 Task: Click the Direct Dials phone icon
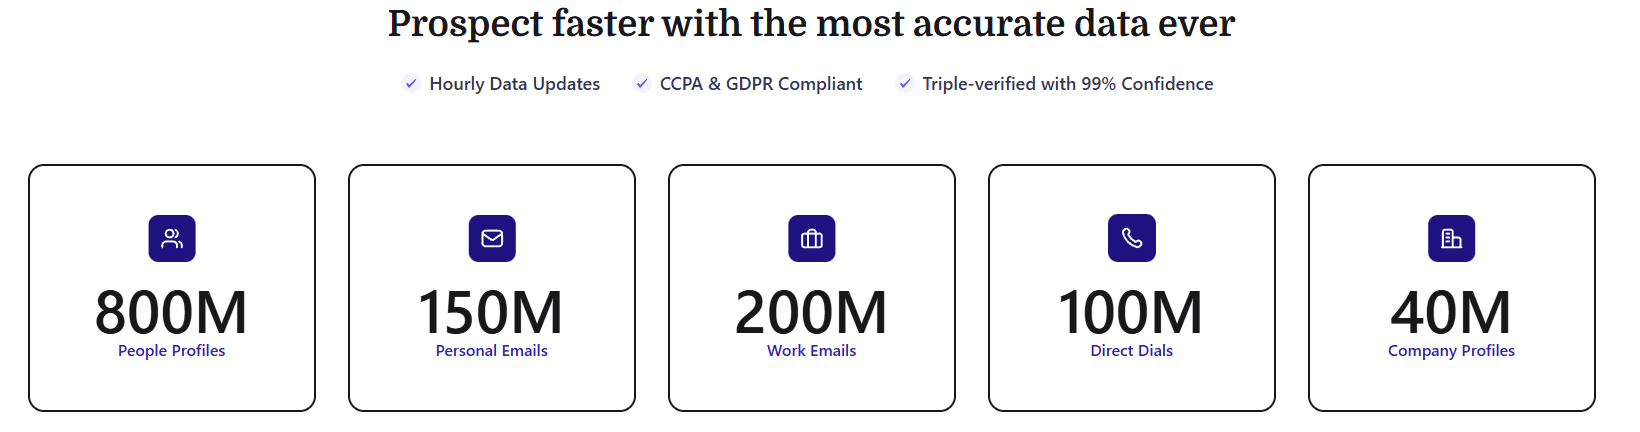[x=1132, y=239]
